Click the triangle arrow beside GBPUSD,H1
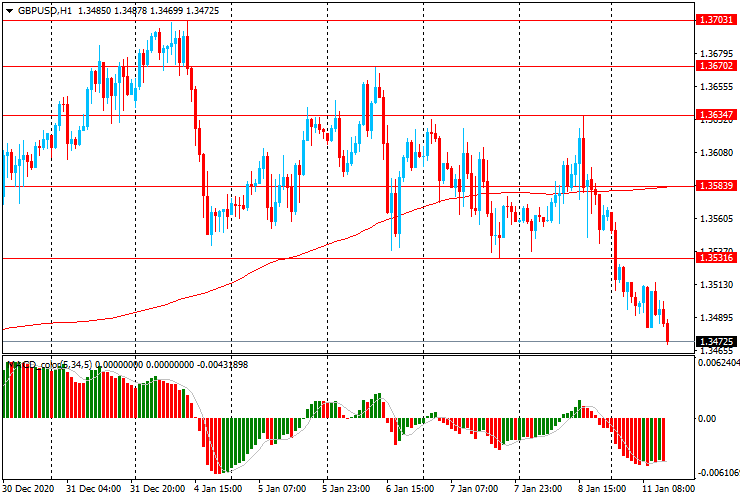This screenshot has width=740, height=500. click(x=9, y=10)
